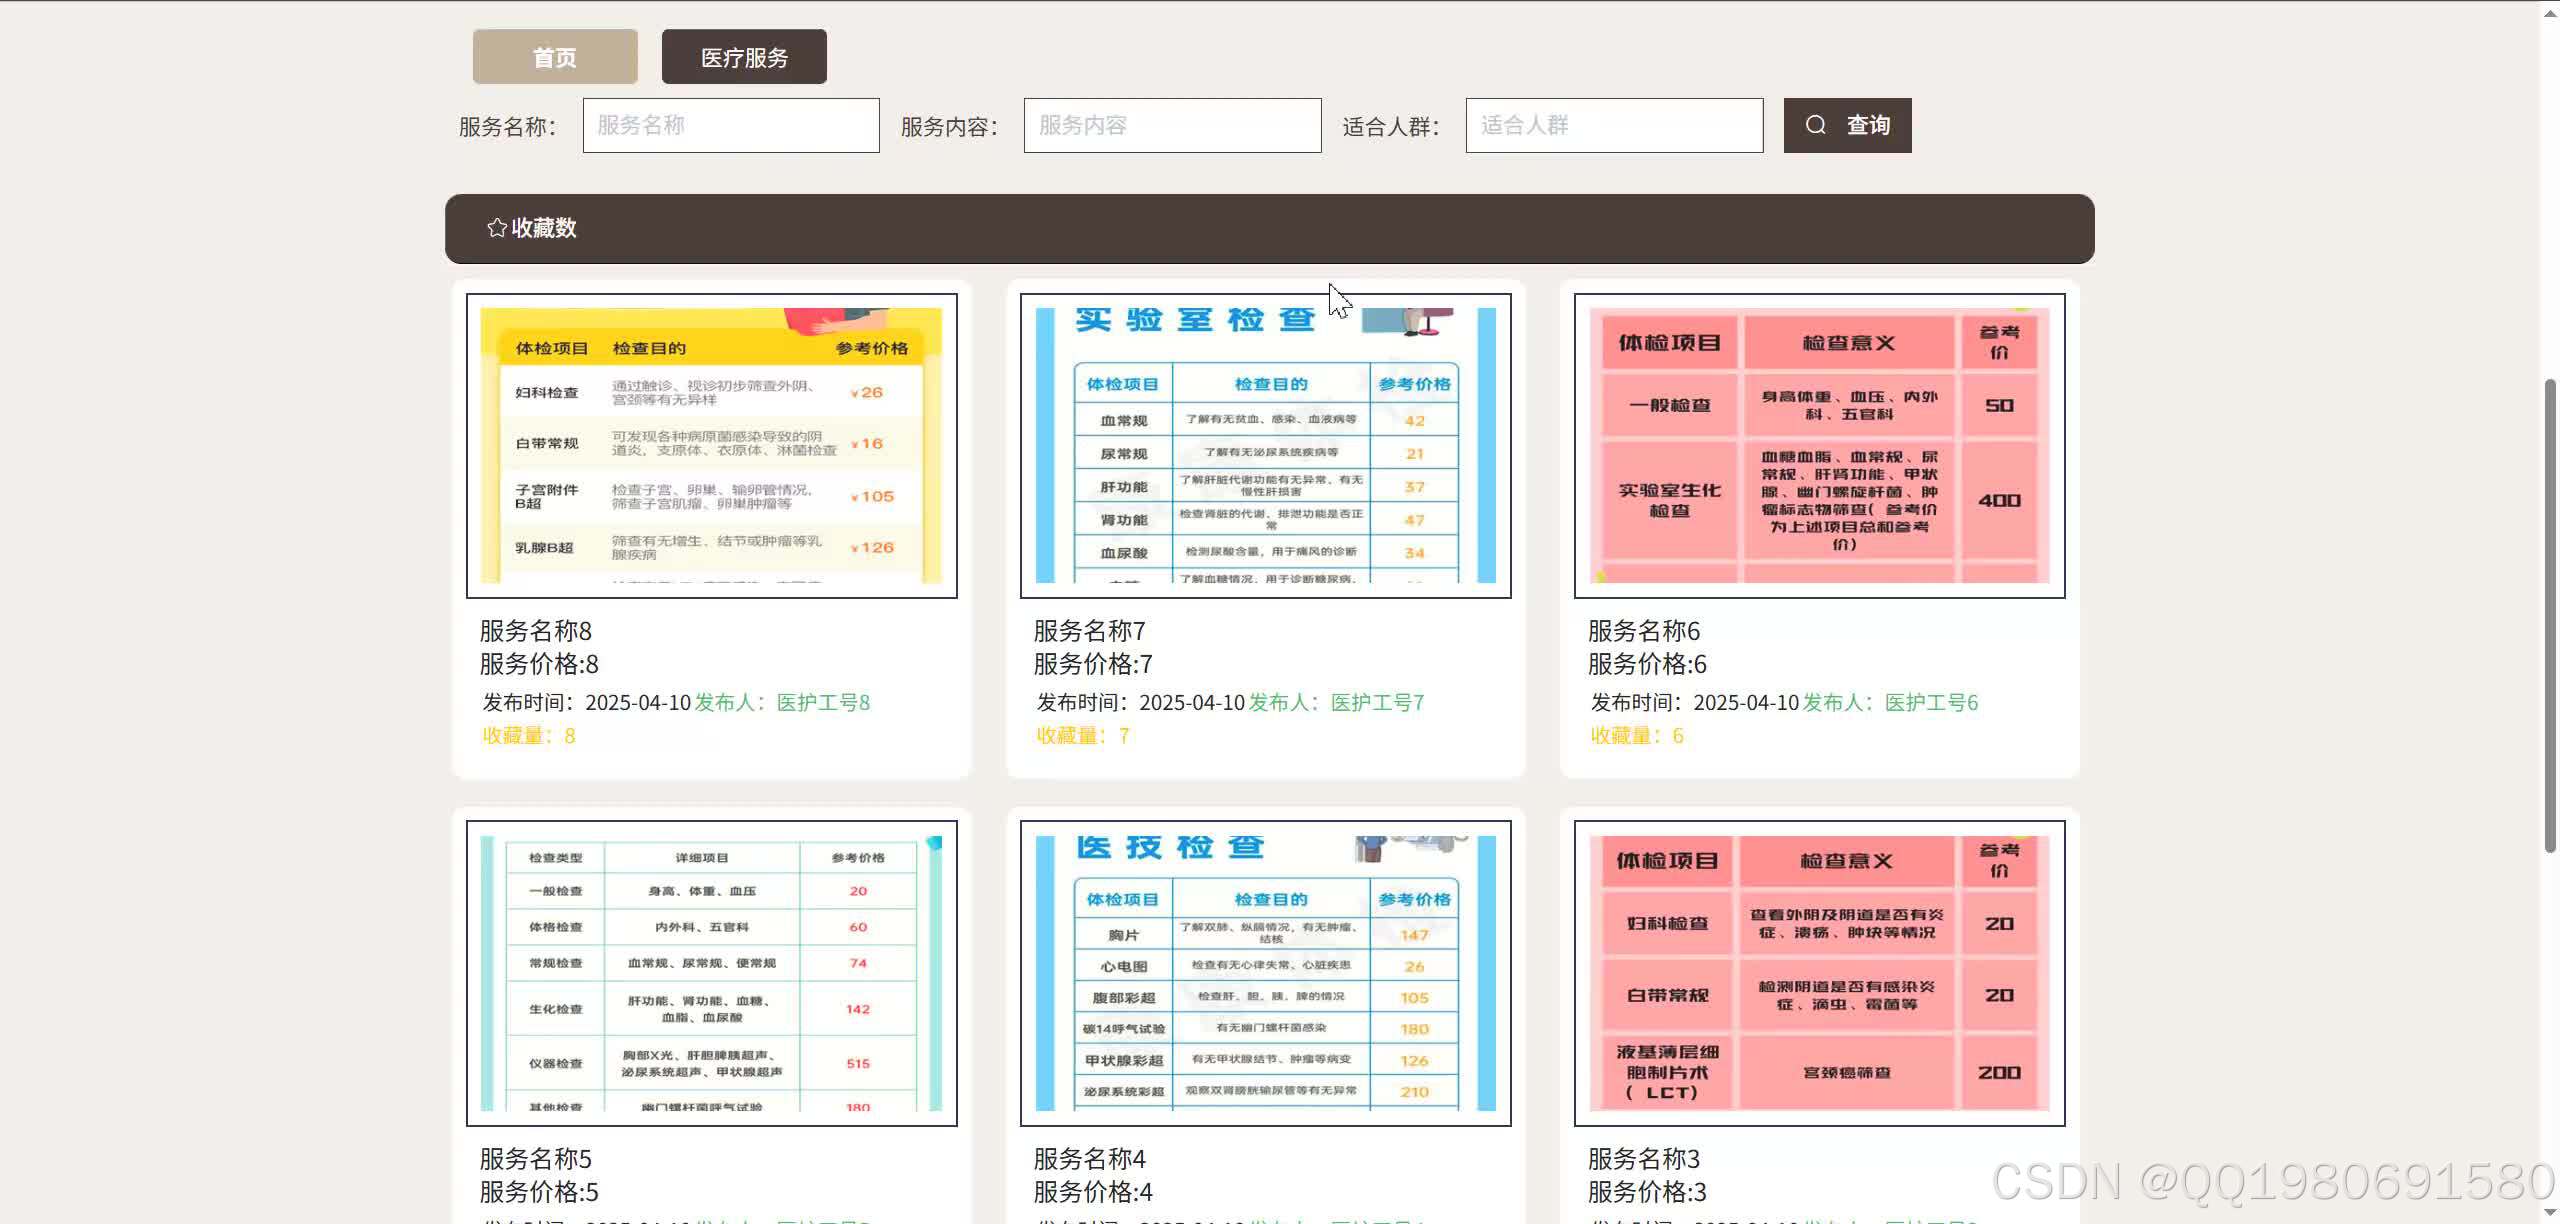Click the title text 服务名称7
The image size is (2560, 1224).
tap(1088, 631)
